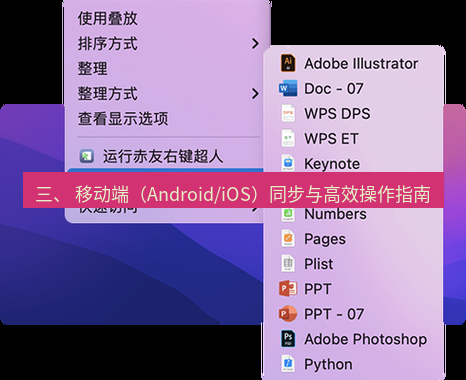Click the Python file icon
Viewport: 466px width, 380px height.
coord(288,364)
